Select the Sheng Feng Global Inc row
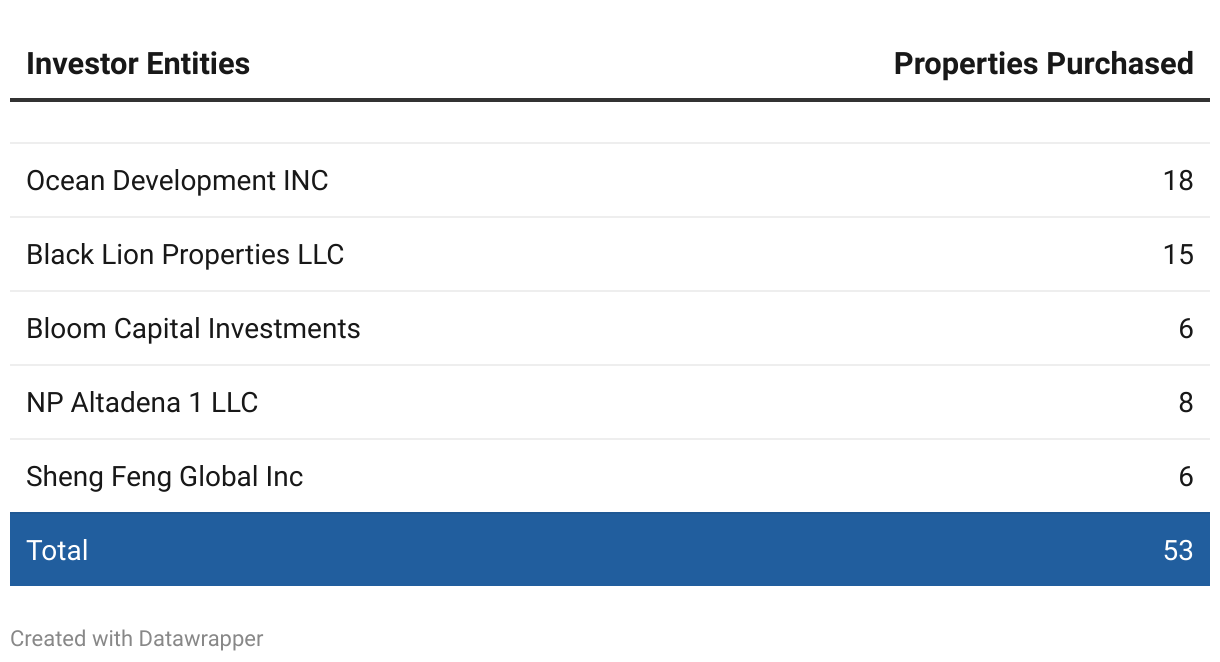The width and height of the screenshot is (1220, 662). [610, 476]
